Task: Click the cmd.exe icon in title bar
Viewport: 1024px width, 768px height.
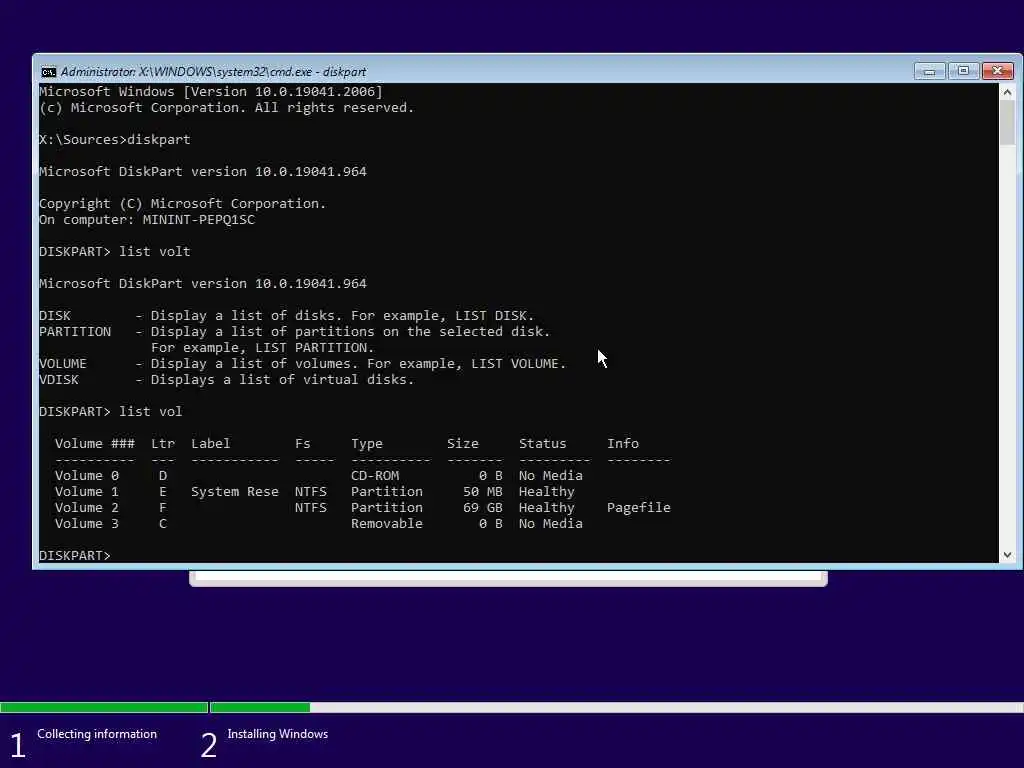Action: pyautogui.click(x=48, y=71)
